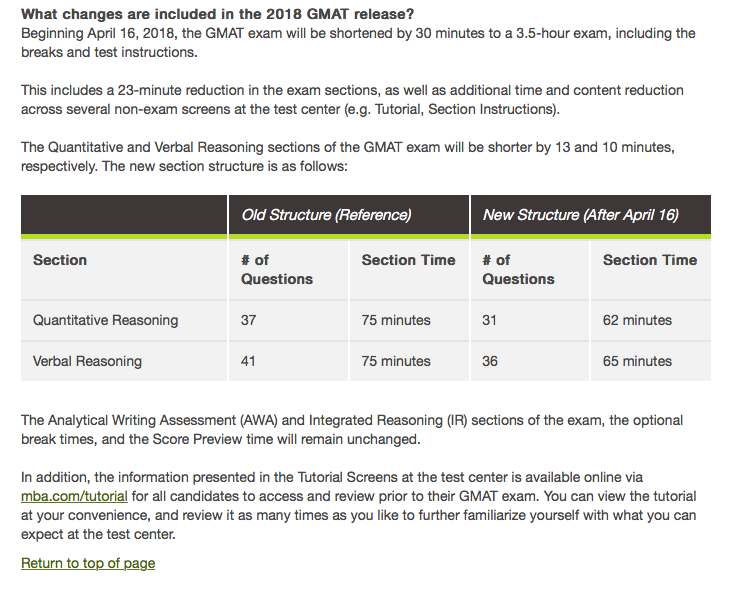Click the Analytical Writing Assessment paragraph
This screenshot has width=732, height=592.
(x=352, y=429)
